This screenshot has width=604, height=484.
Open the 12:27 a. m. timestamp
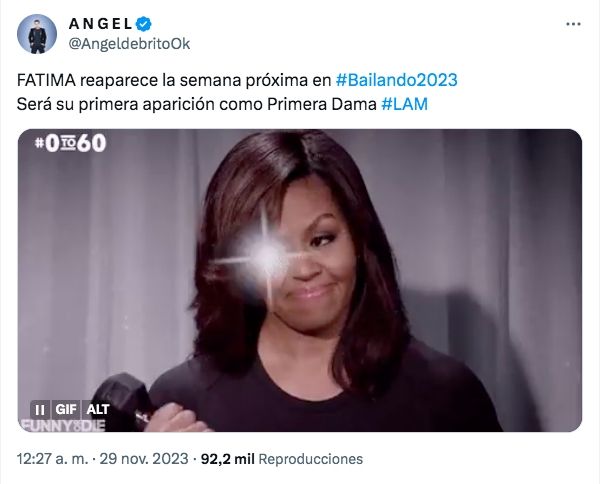53,459
